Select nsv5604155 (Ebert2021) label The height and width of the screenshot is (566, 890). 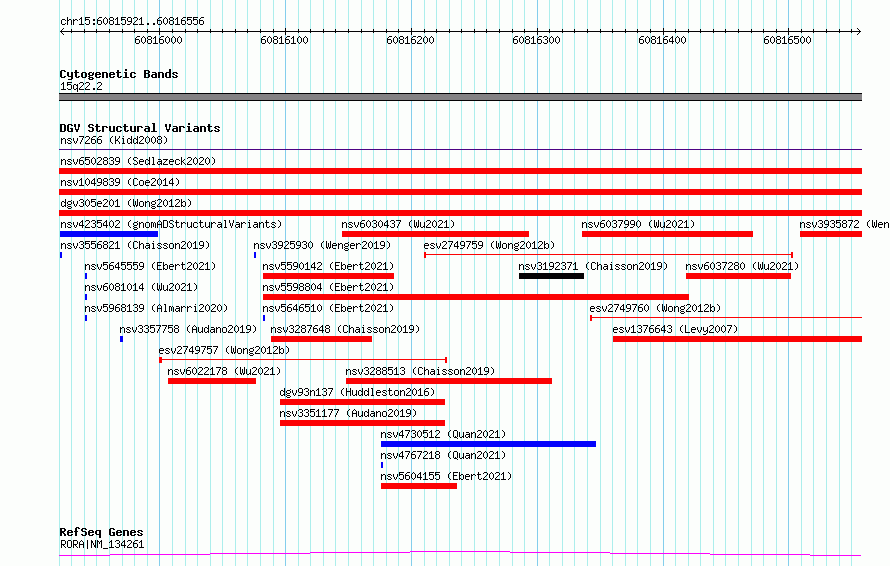click(446, 476)
